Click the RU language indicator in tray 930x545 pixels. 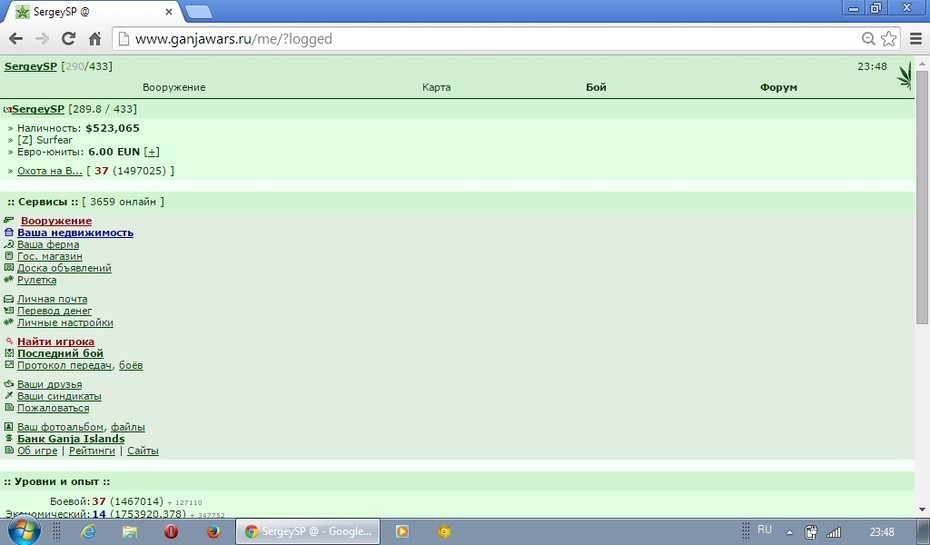pyautogui.click(x=765, y=530)
